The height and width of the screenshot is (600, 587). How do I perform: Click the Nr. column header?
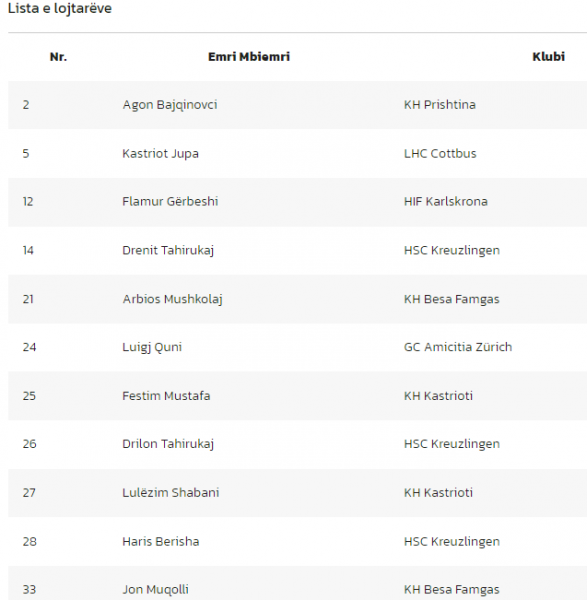[x=58, y=57]
